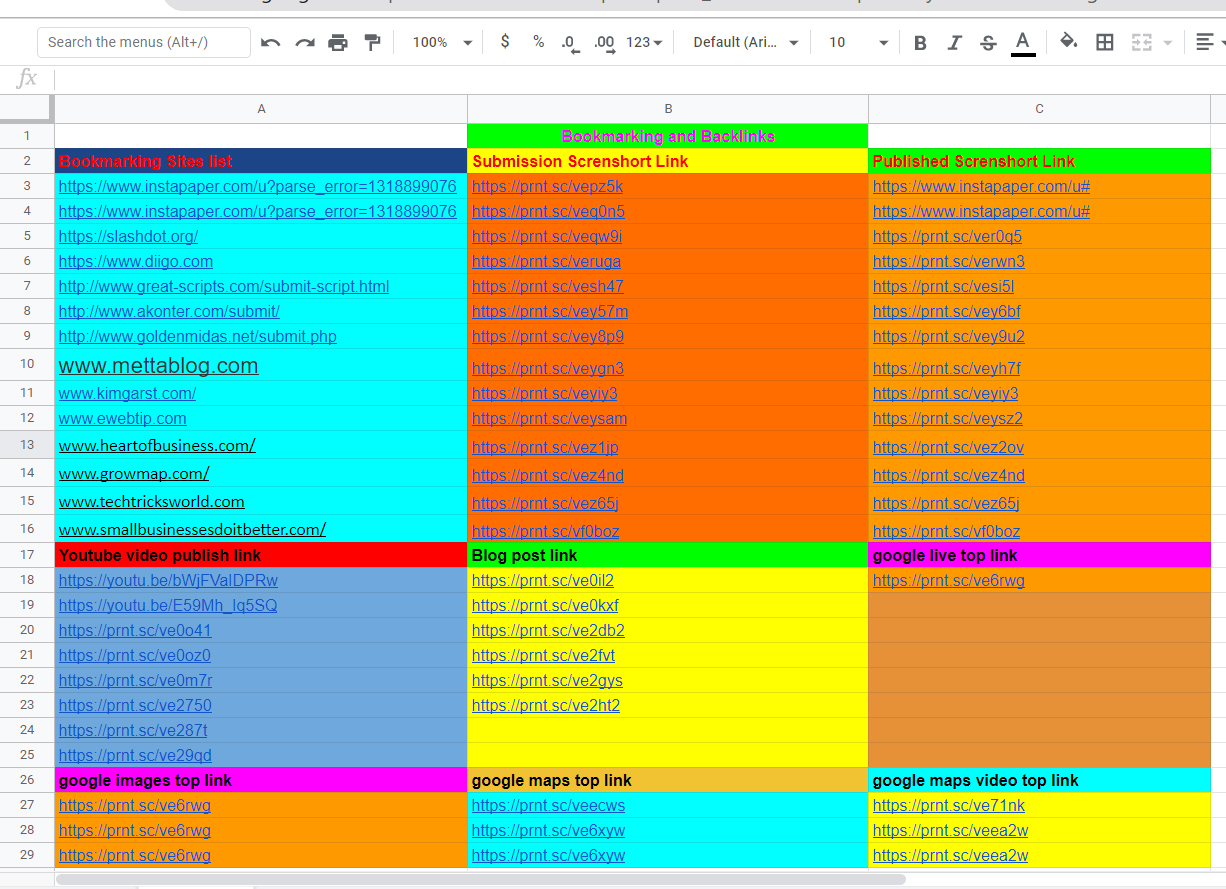Apply percent format icon
The width and height of the screenshot is (1226, 889).
[x=538, y=42]
